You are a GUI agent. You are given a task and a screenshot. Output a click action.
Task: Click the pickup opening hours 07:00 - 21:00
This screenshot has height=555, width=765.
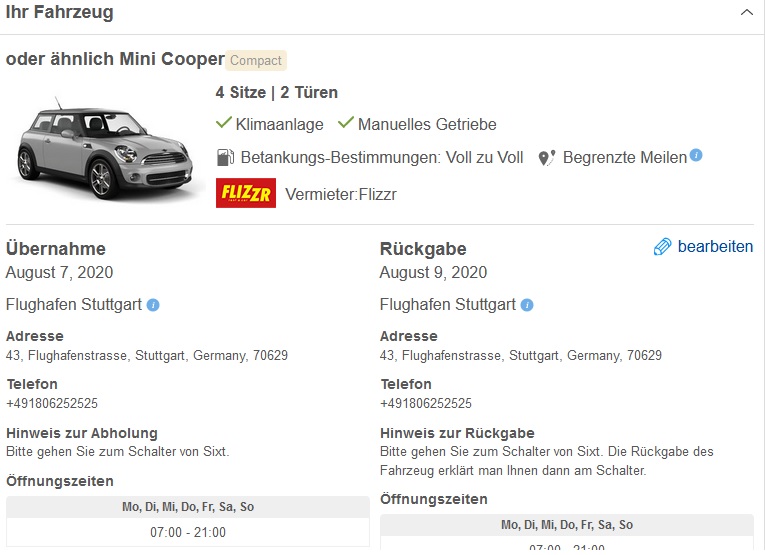pos(188,532)
